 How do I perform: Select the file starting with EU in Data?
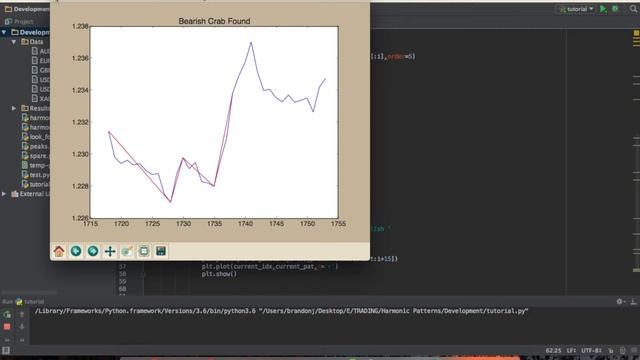click(40, 60)
